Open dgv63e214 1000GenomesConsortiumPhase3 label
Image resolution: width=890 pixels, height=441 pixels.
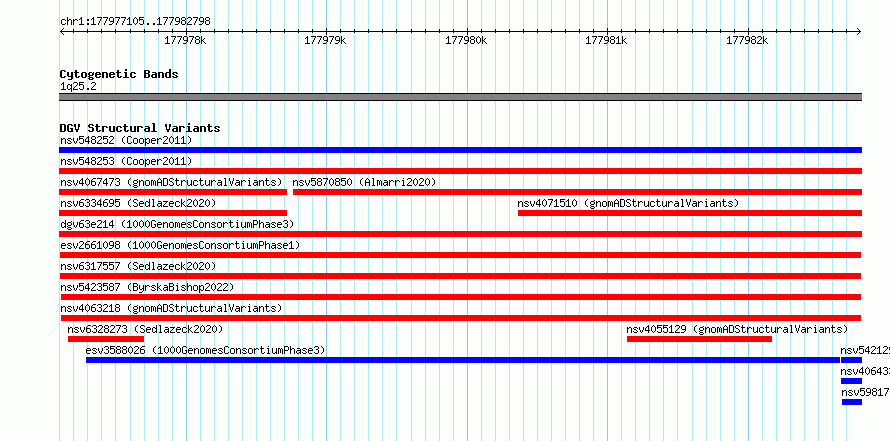tap(177, 224)
